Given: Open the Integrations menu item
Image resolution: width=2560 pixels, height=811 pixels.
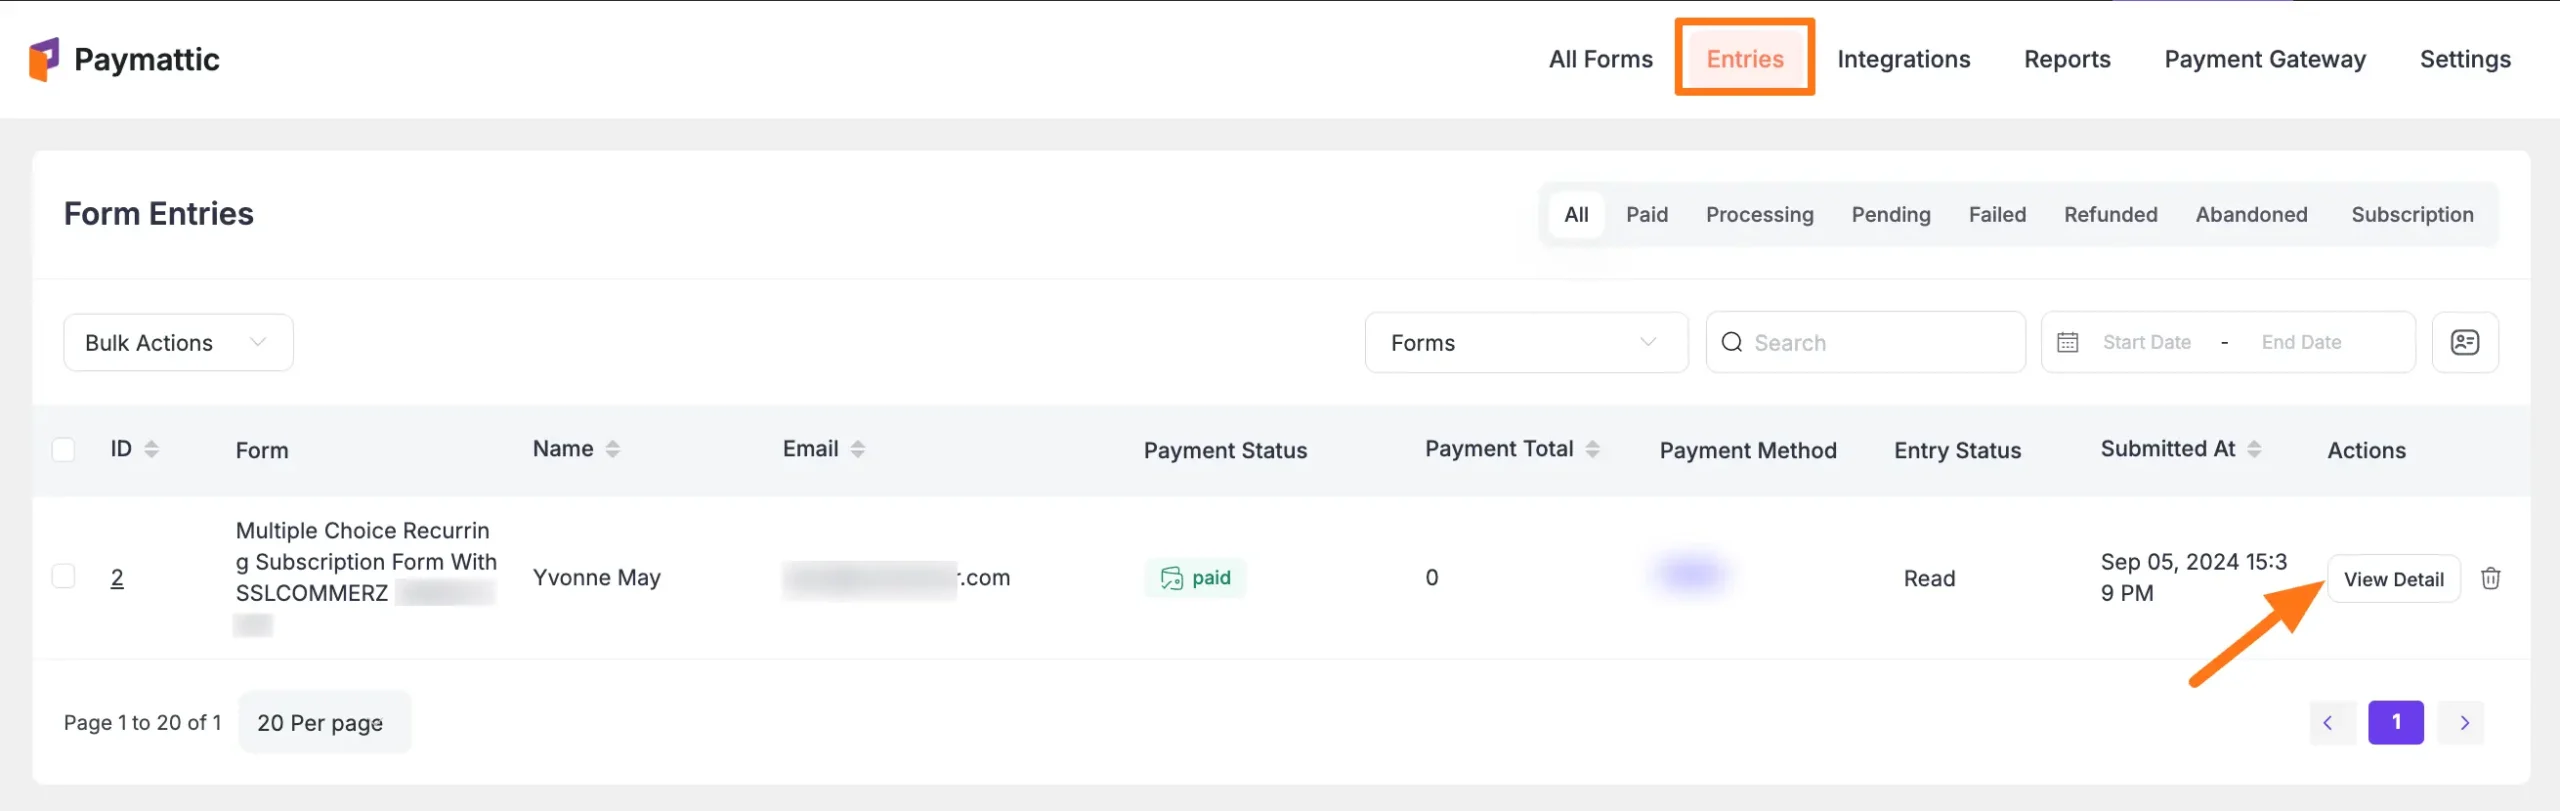Looking at the screenshot, I should 1903,59.
